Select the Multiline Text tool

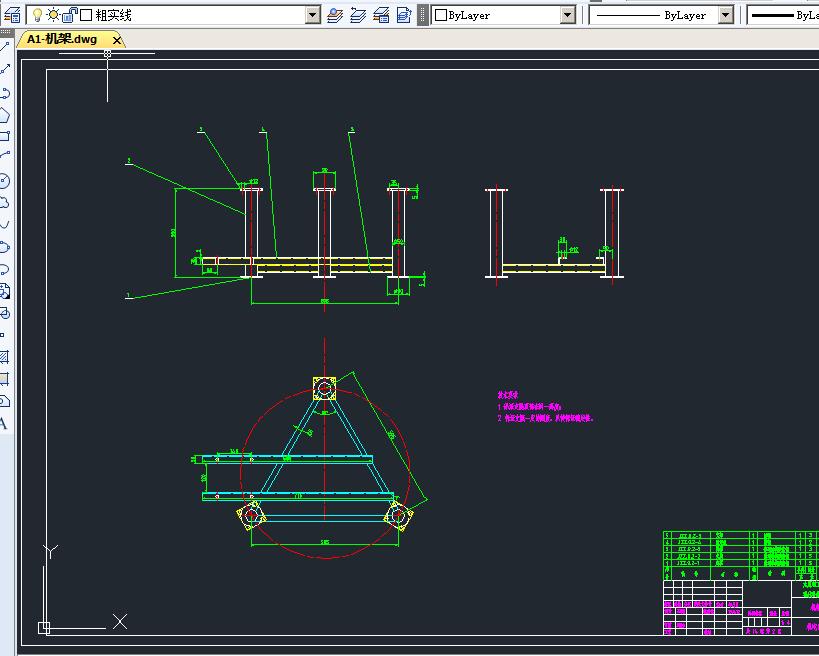[x=3, y=423]
